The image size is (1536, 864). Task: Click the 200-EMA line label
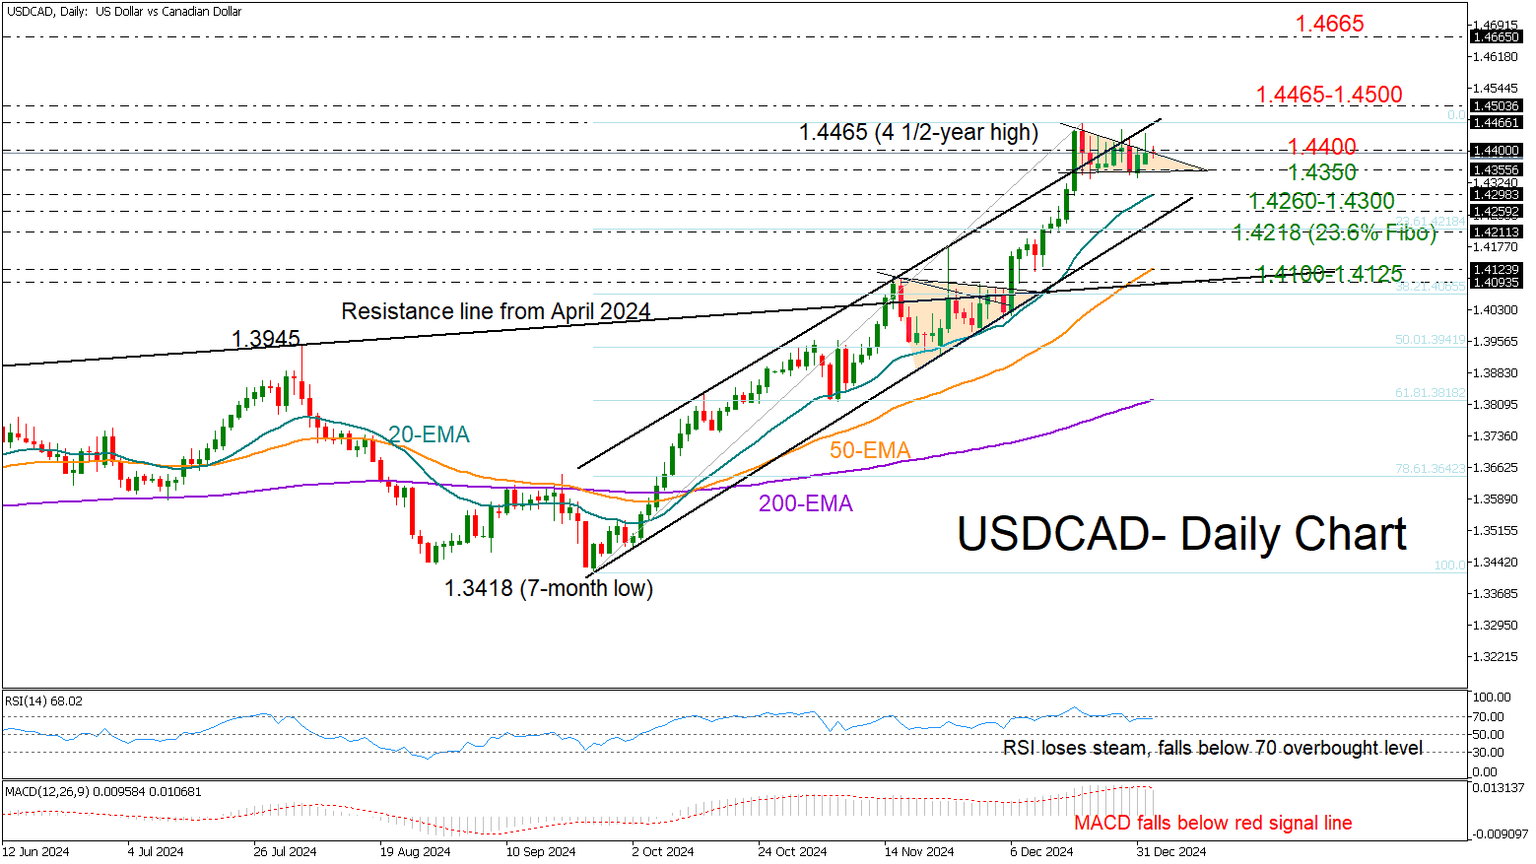coord(805,503)
